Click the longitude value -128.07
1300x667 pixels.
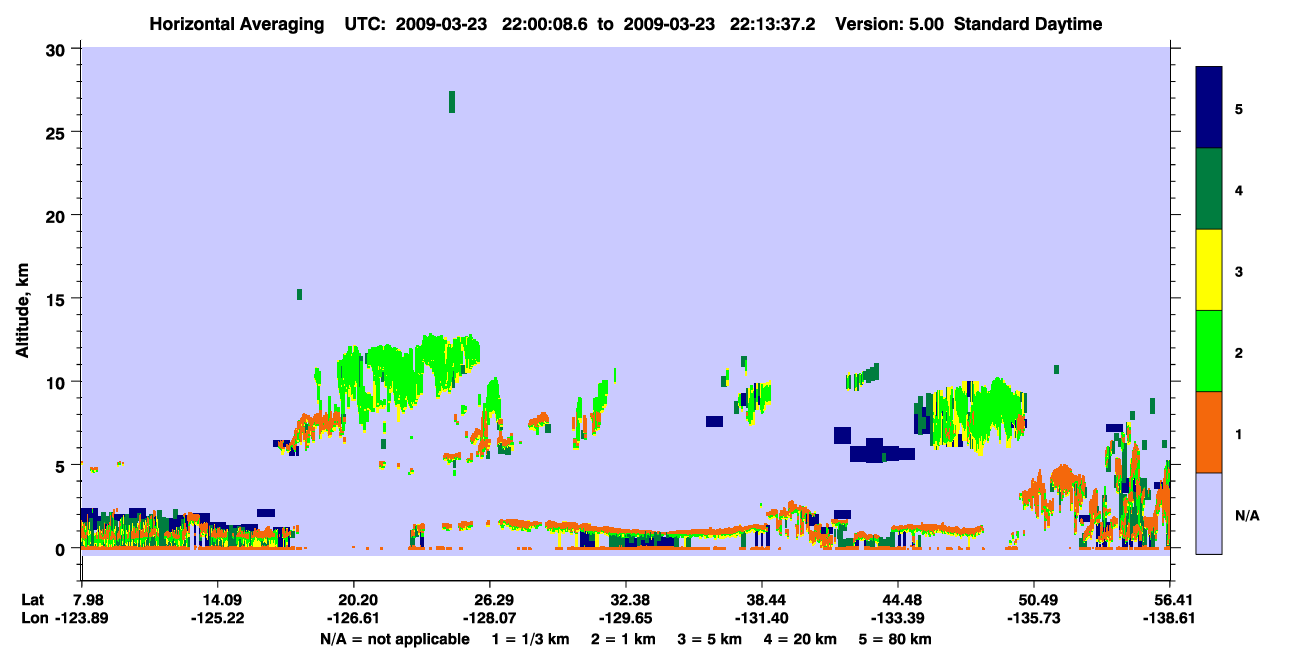coord(489,618)
